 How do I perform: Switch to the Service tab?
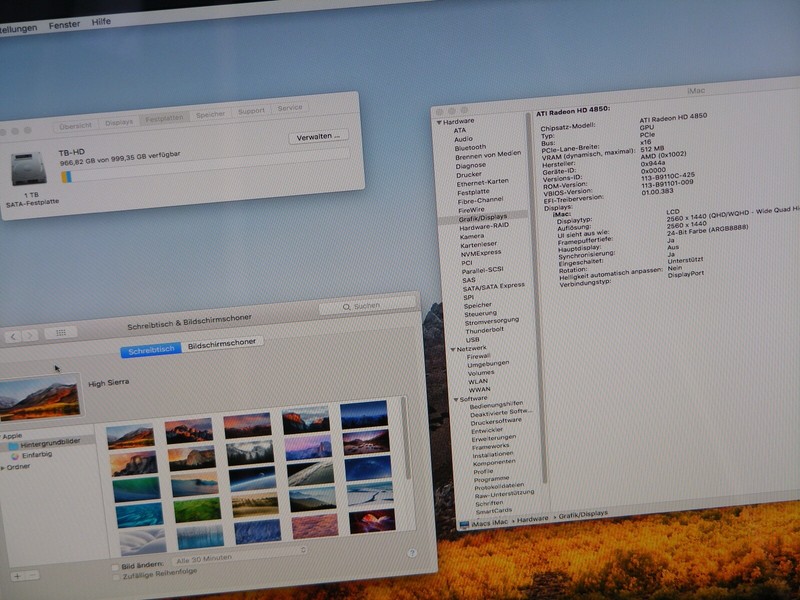point(290,108)
